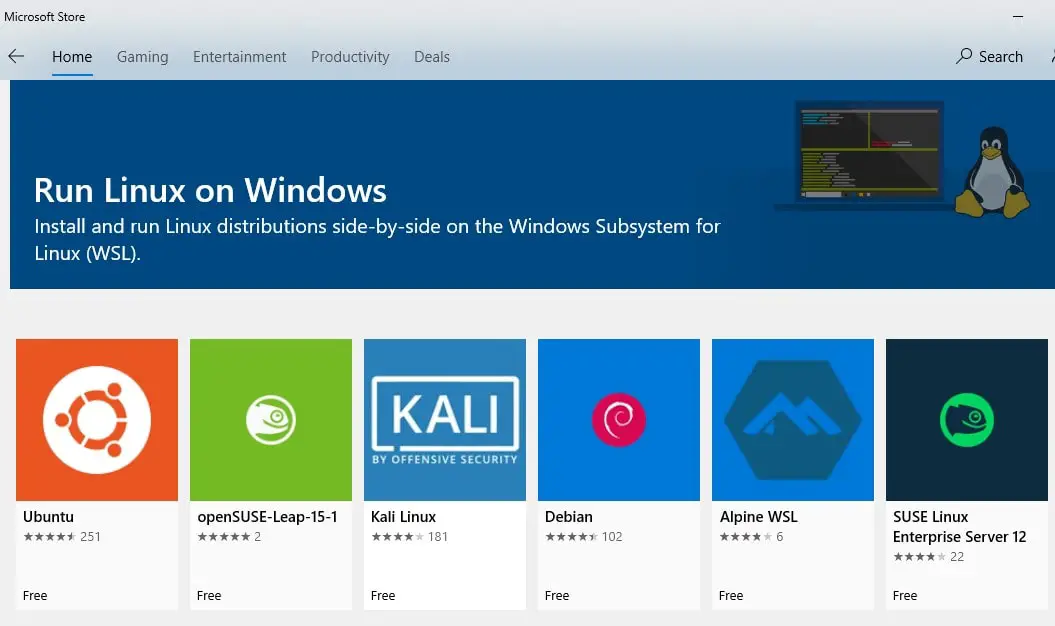Open the Deals section
Screen dimensions: 1055x626
pos(432,57)
